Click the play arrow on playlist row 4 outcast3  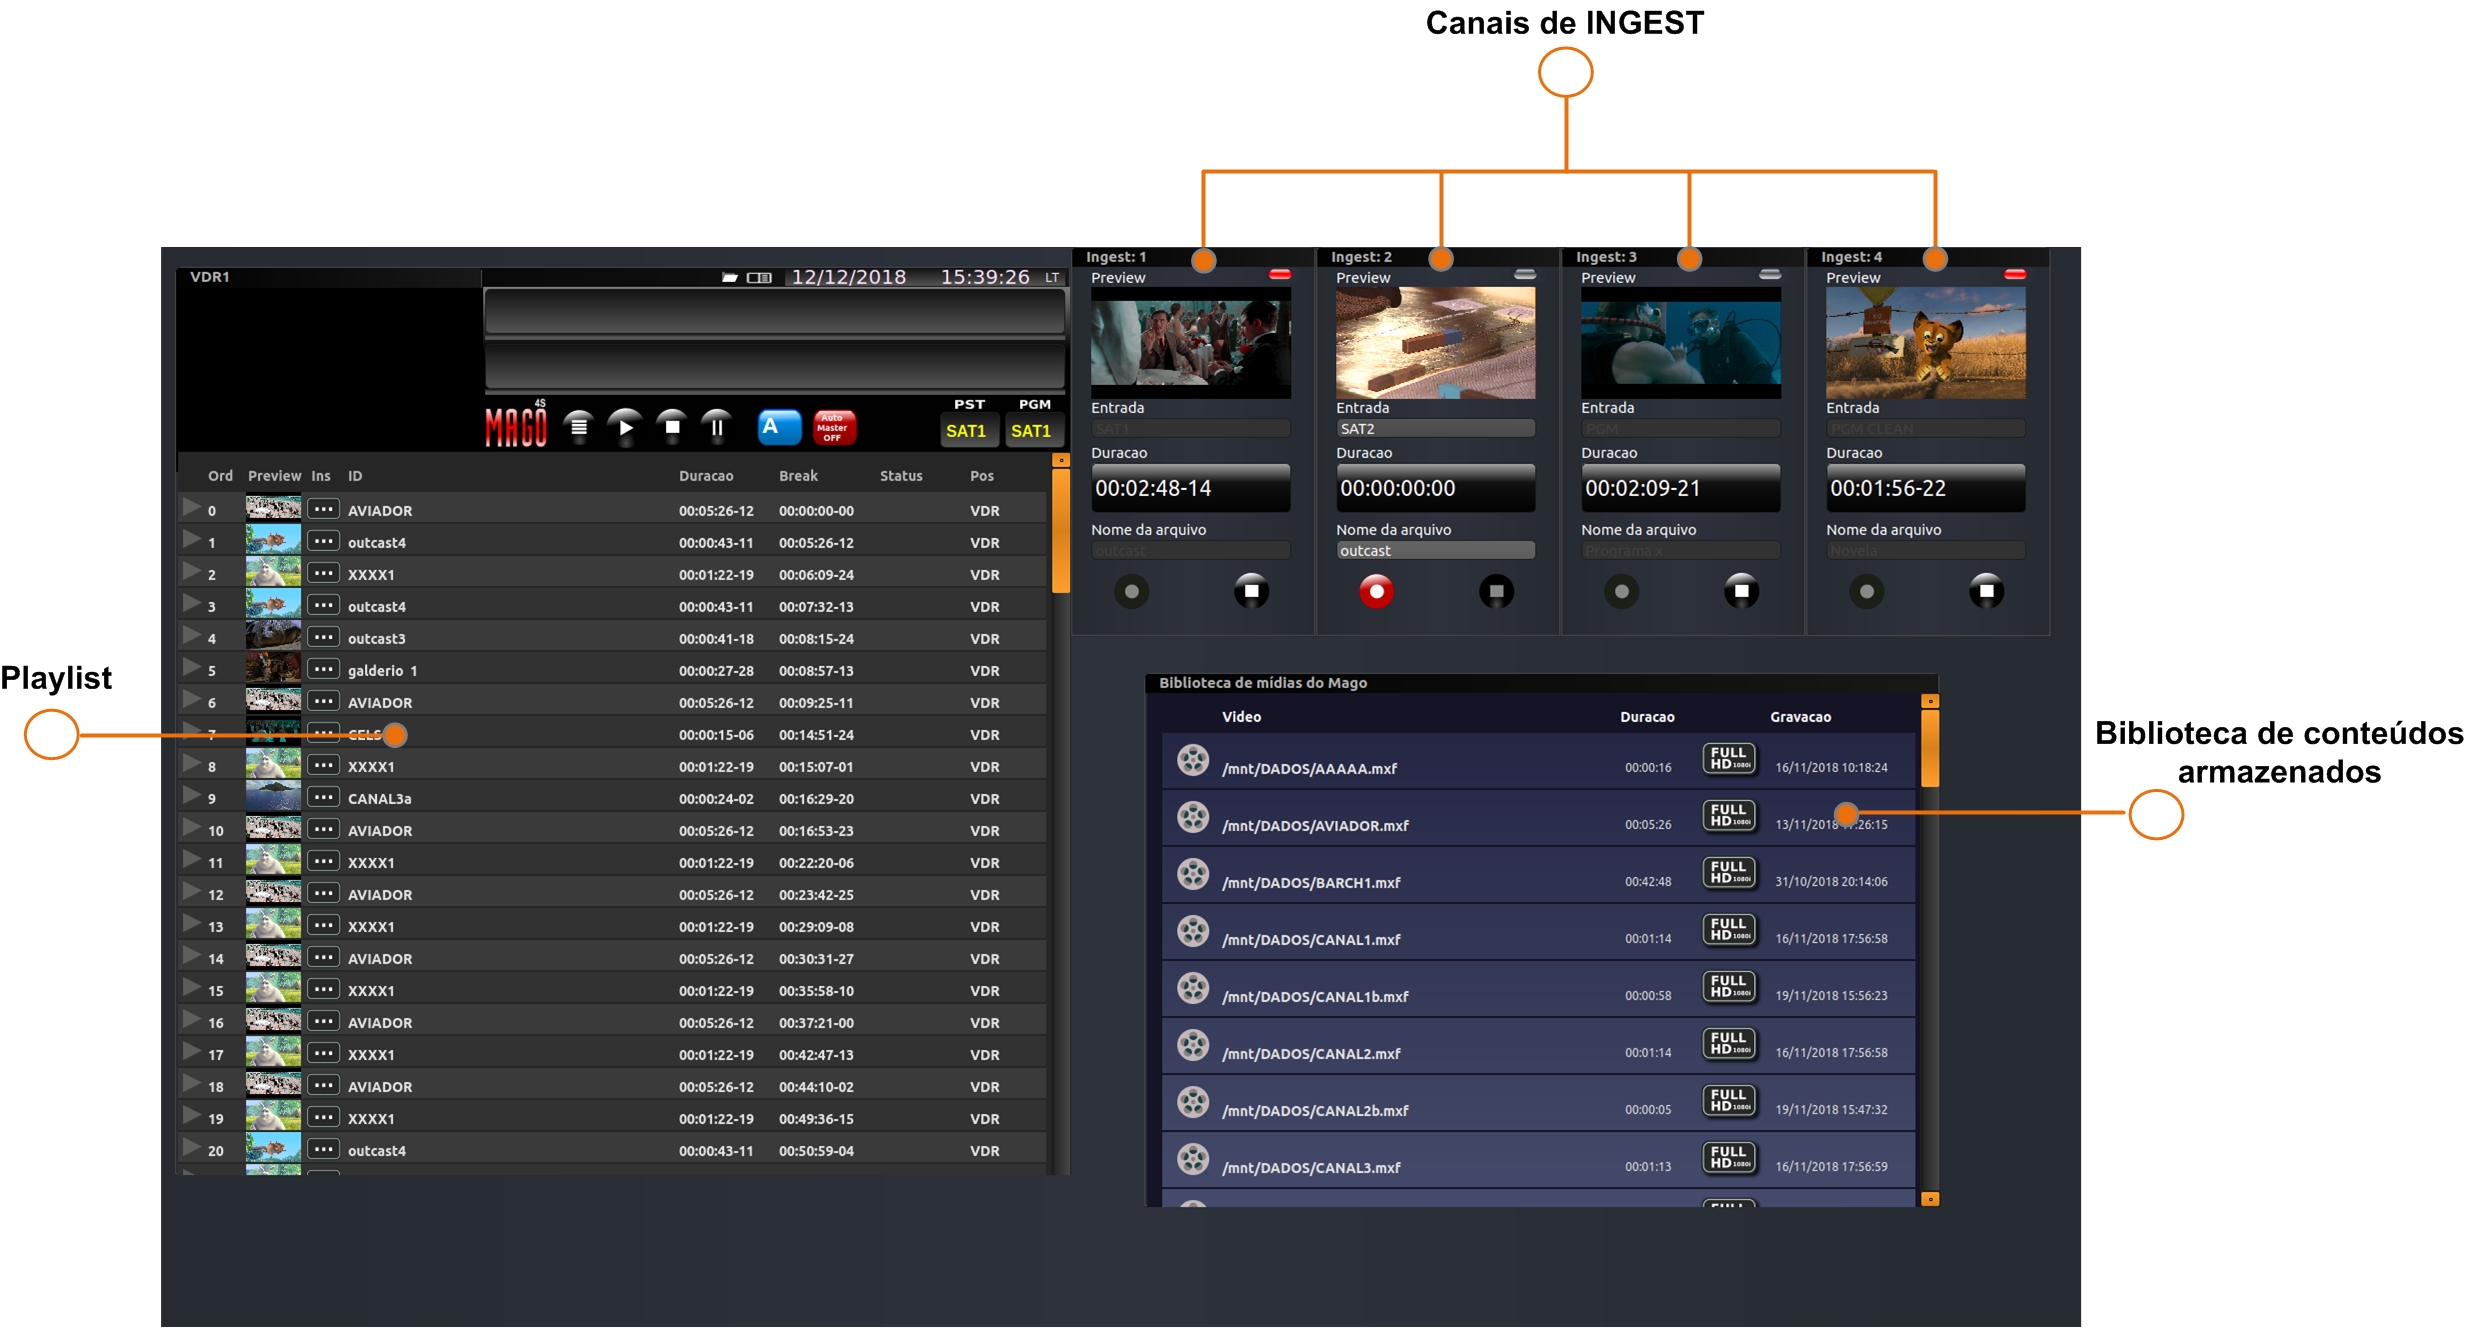(x=191, y=636)
